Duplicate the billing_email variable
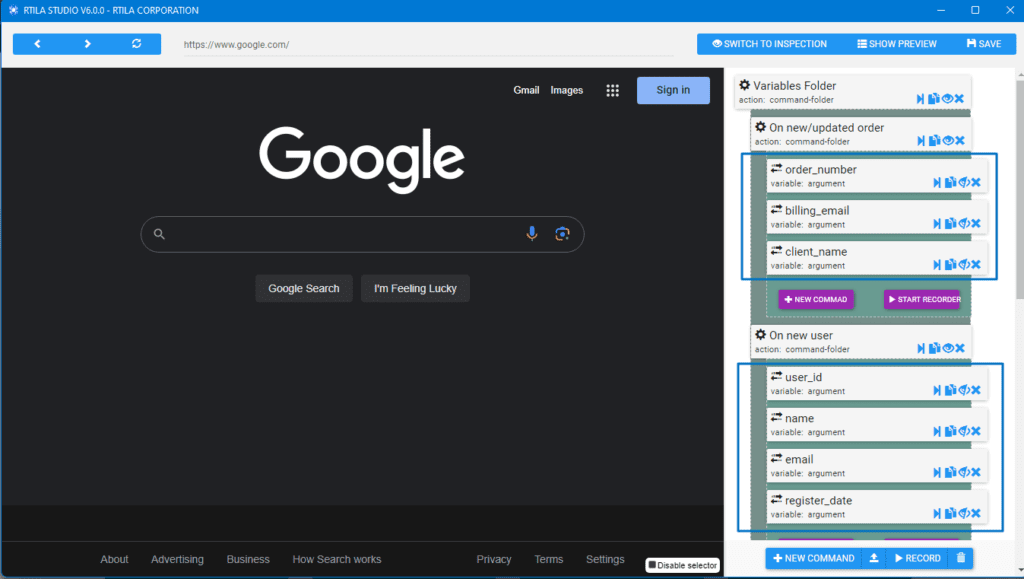 click(x=951, y=223)
